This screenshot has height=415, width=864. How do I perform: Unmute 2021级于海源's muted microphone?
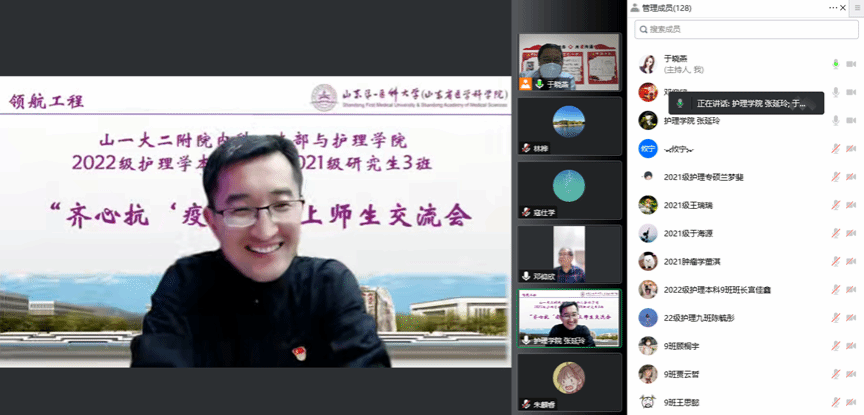836,234
